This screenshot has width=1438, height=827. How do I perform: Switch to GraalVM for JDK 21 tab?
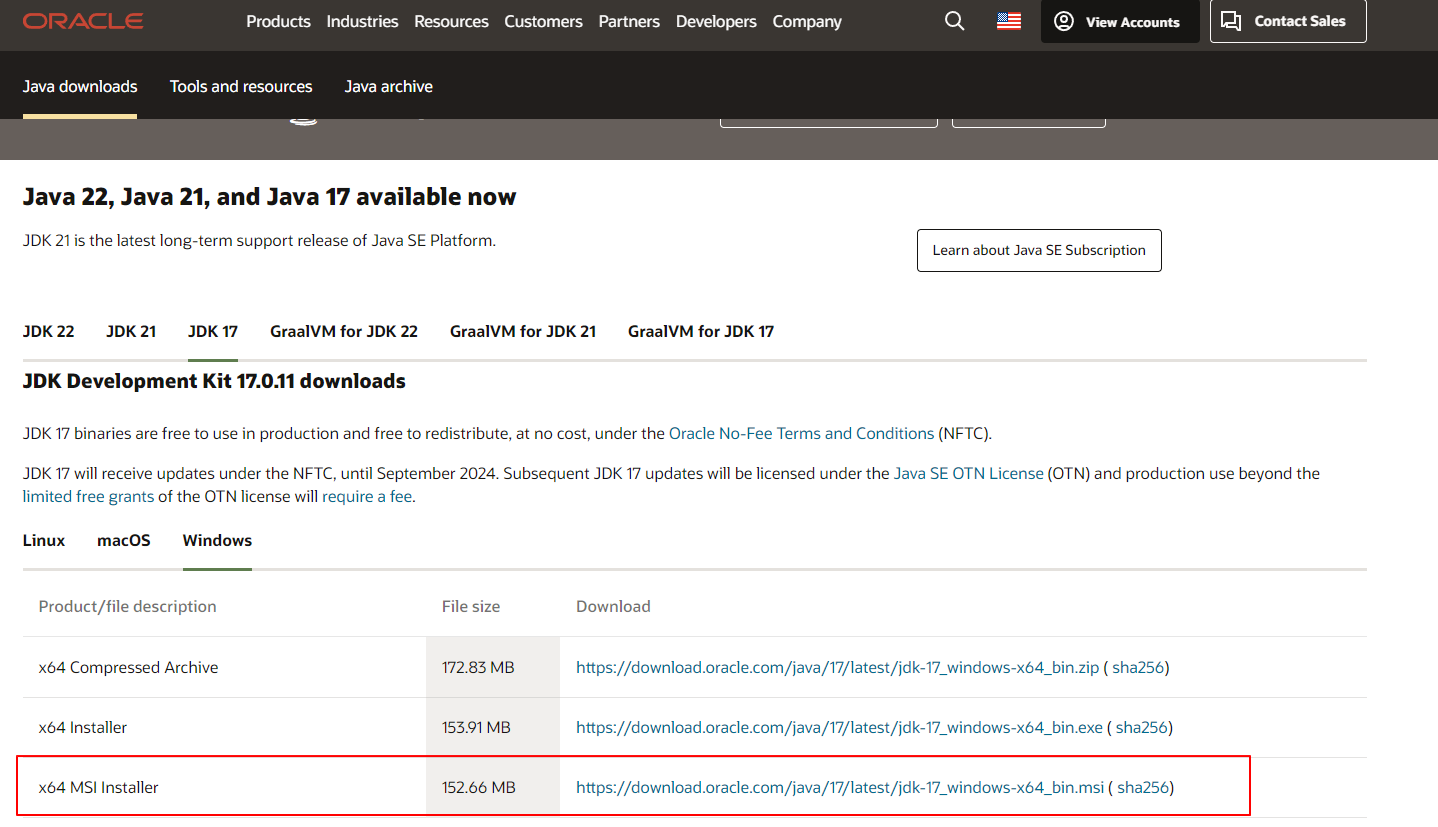523,331
